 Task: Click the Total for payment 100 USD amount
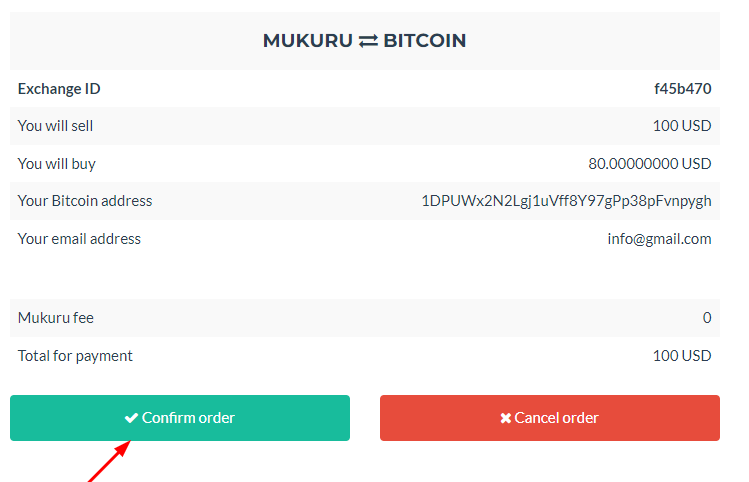point(682,356)
